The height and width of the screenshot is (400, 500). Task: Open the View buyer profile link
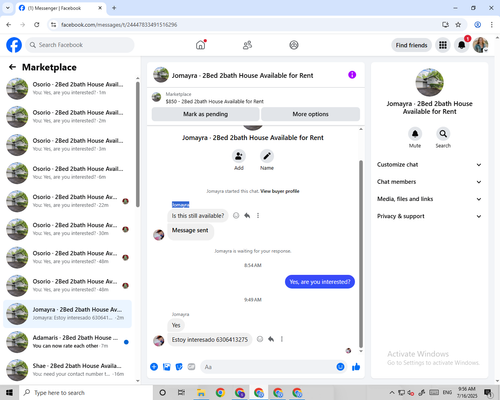(280, 191)
